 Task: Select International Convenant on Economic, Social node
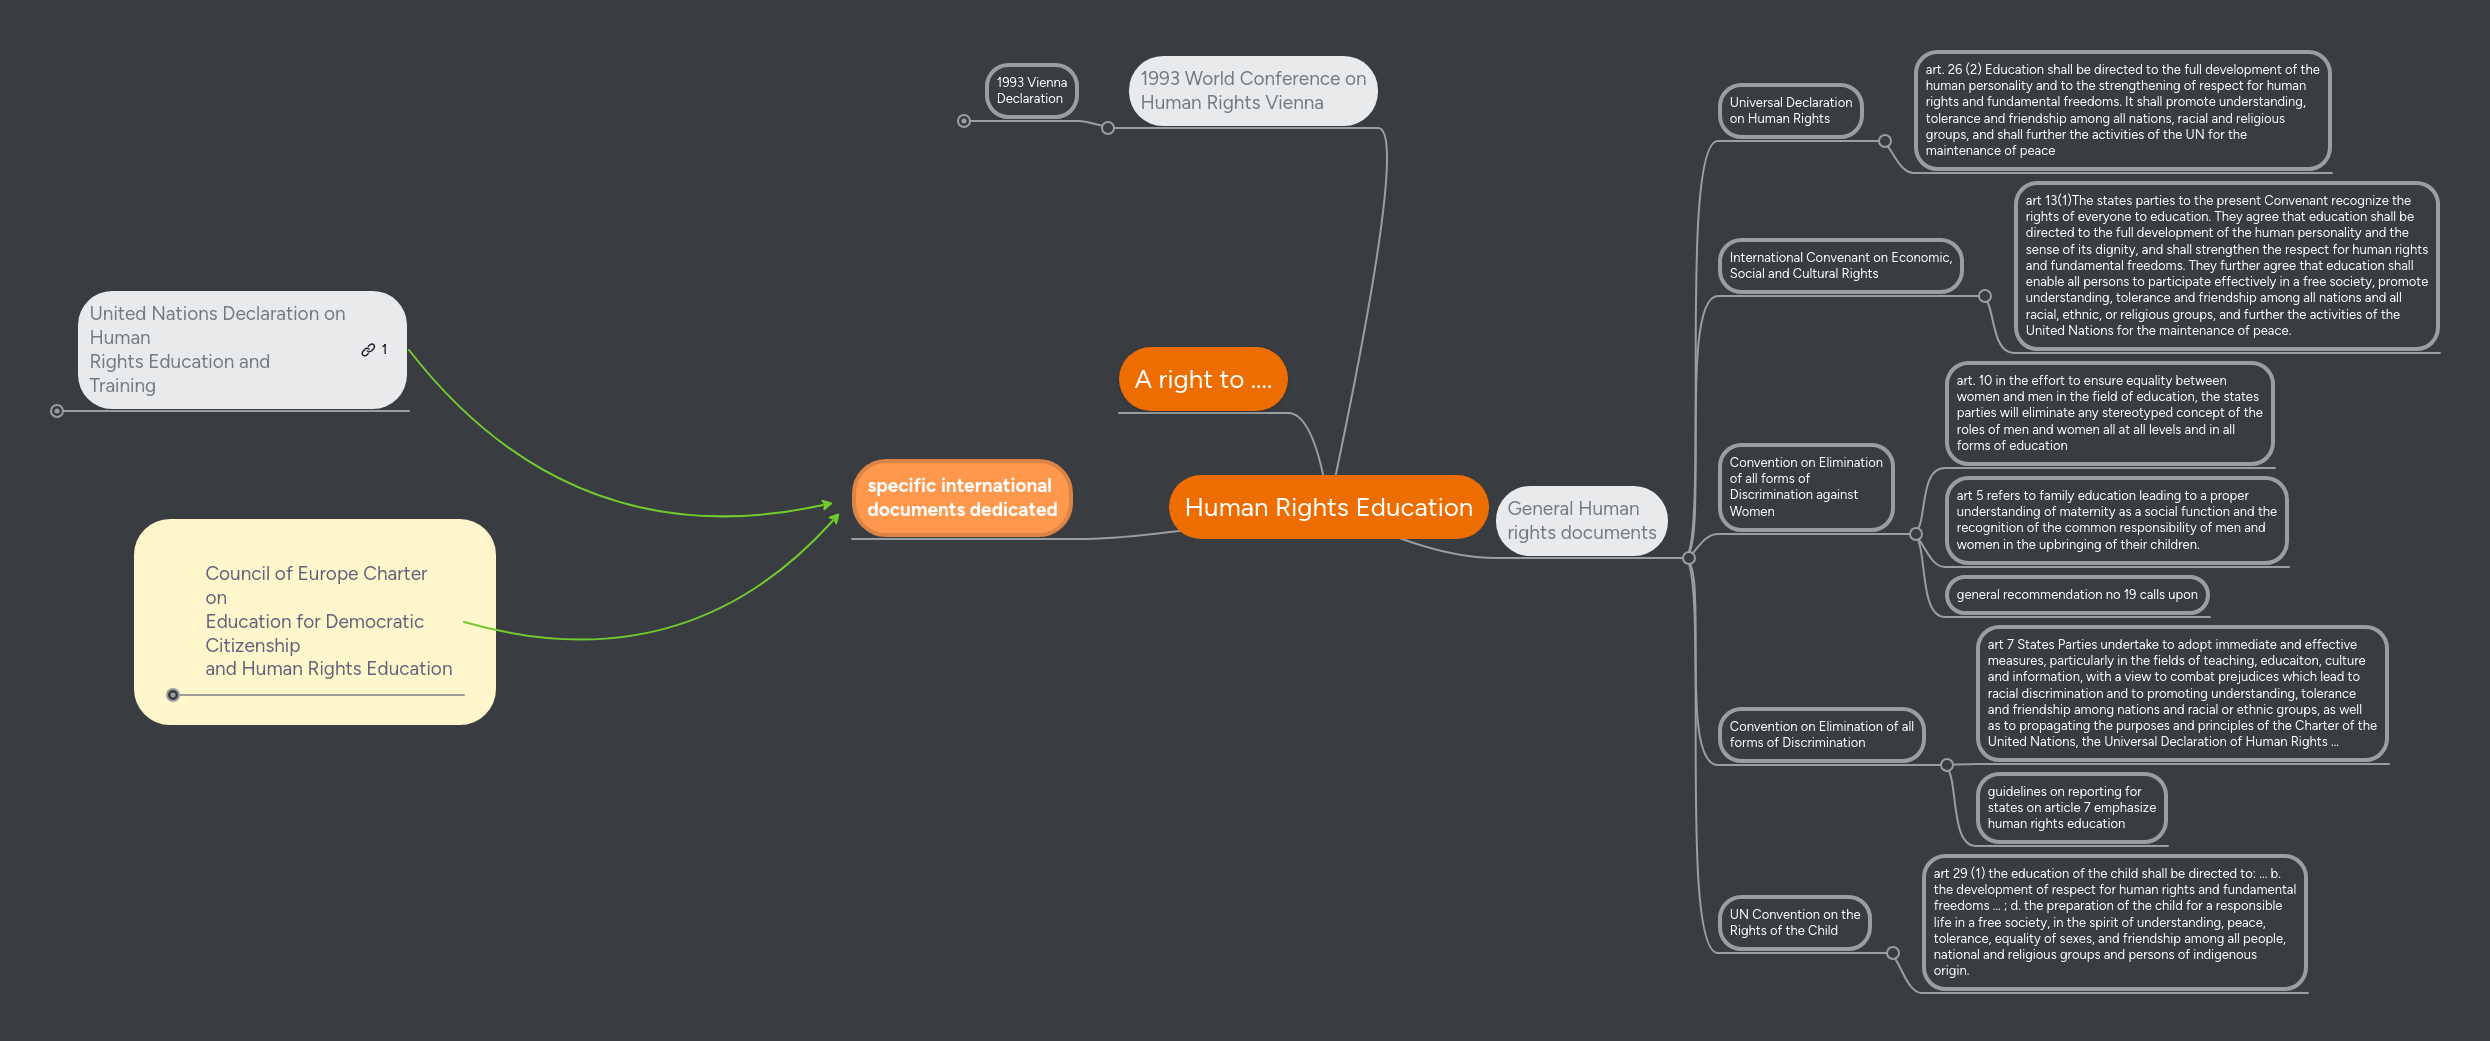coord(1840,266)
